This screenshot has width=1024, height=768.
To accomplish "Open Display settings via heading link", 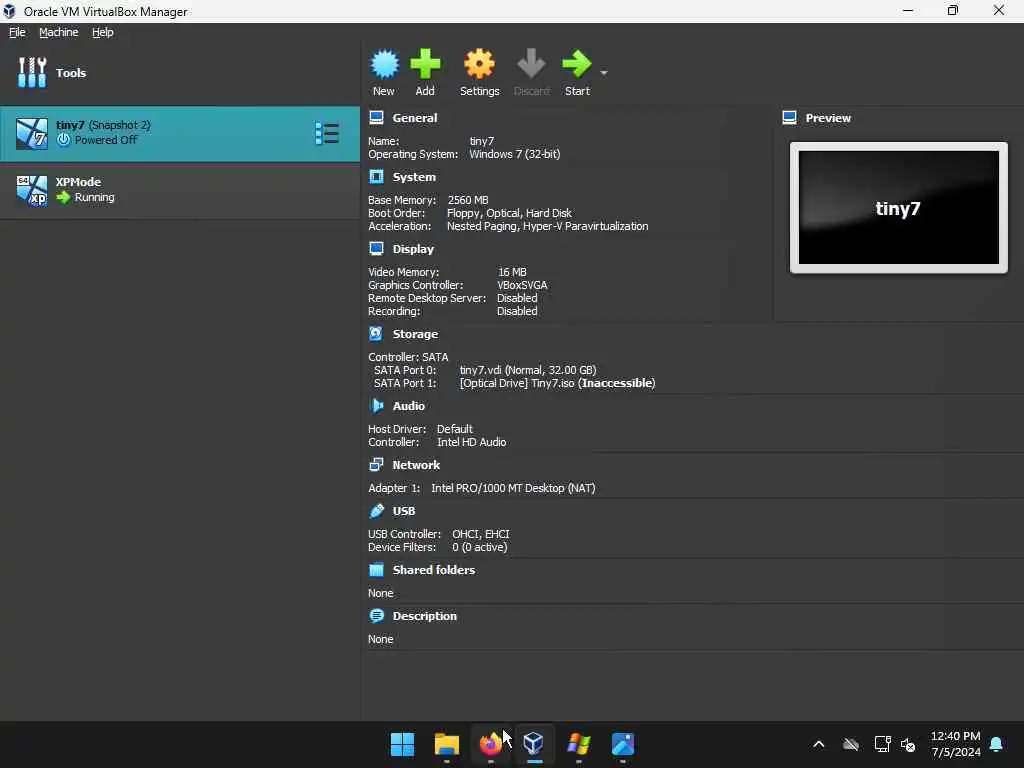I will tap(413, 249).
